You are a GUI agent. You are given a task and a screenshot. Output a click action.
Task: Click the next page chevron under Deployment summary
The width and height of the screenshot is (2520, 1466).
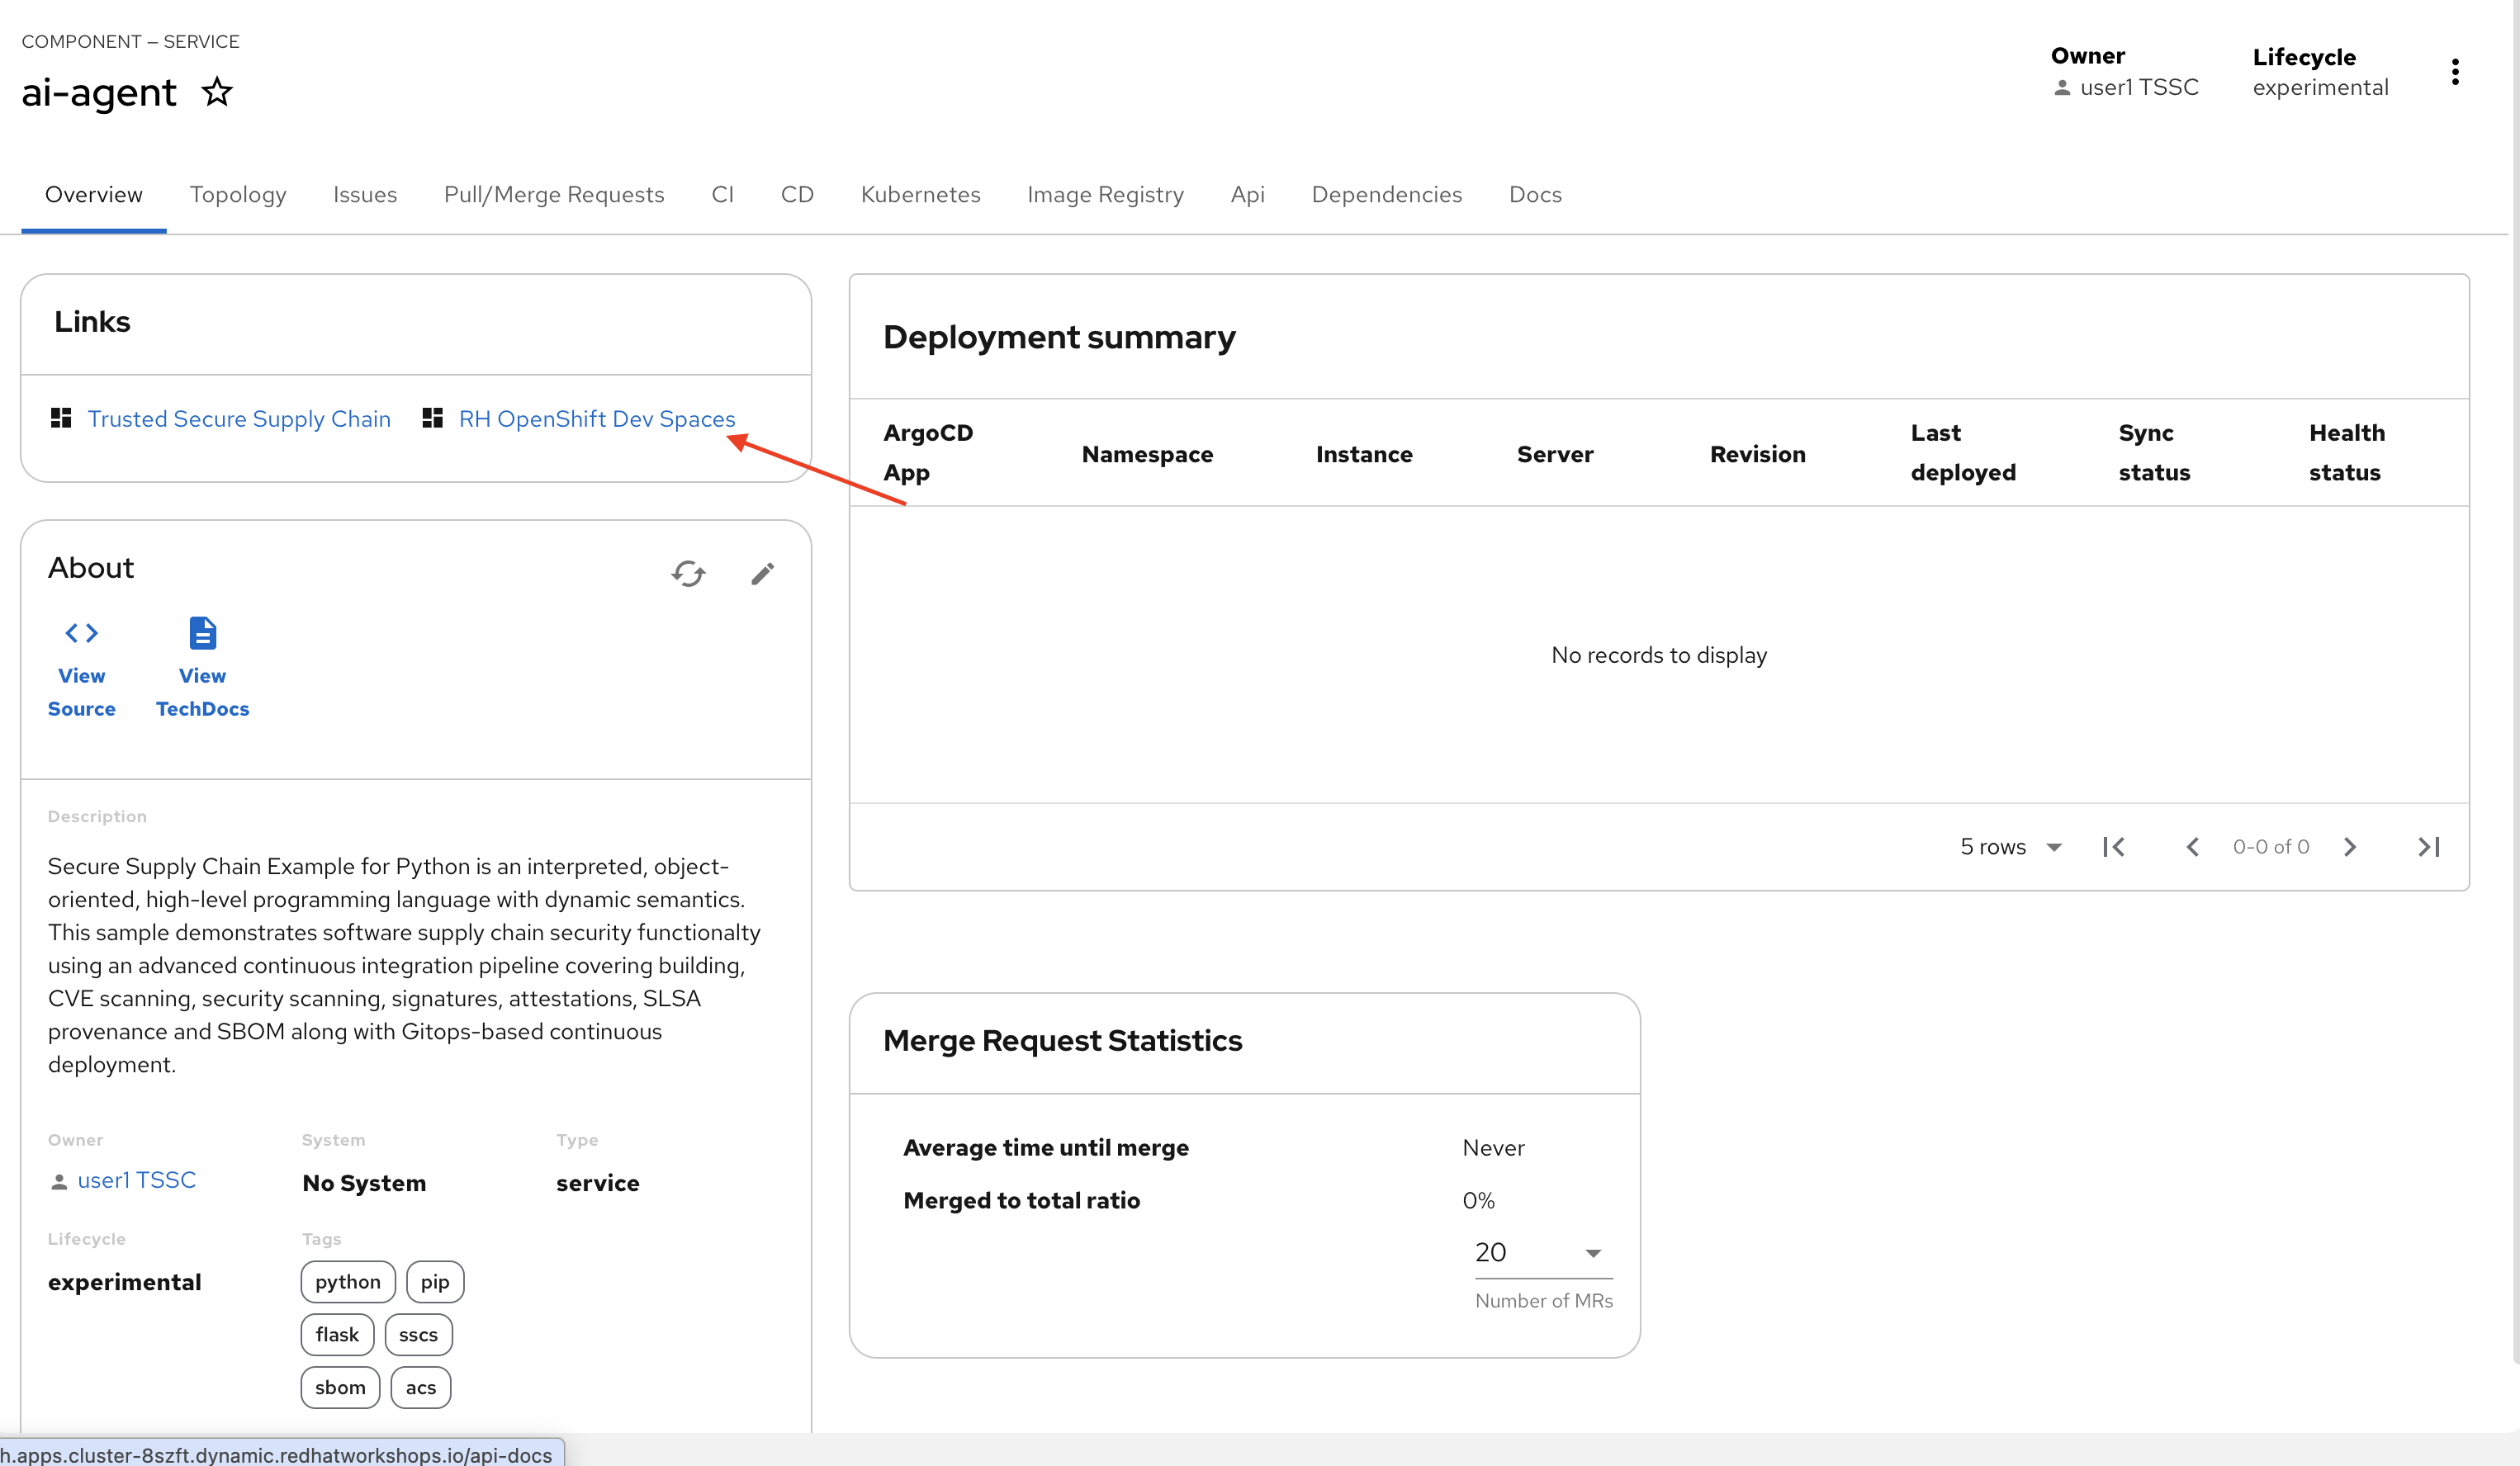click(x=2351, y=846)
